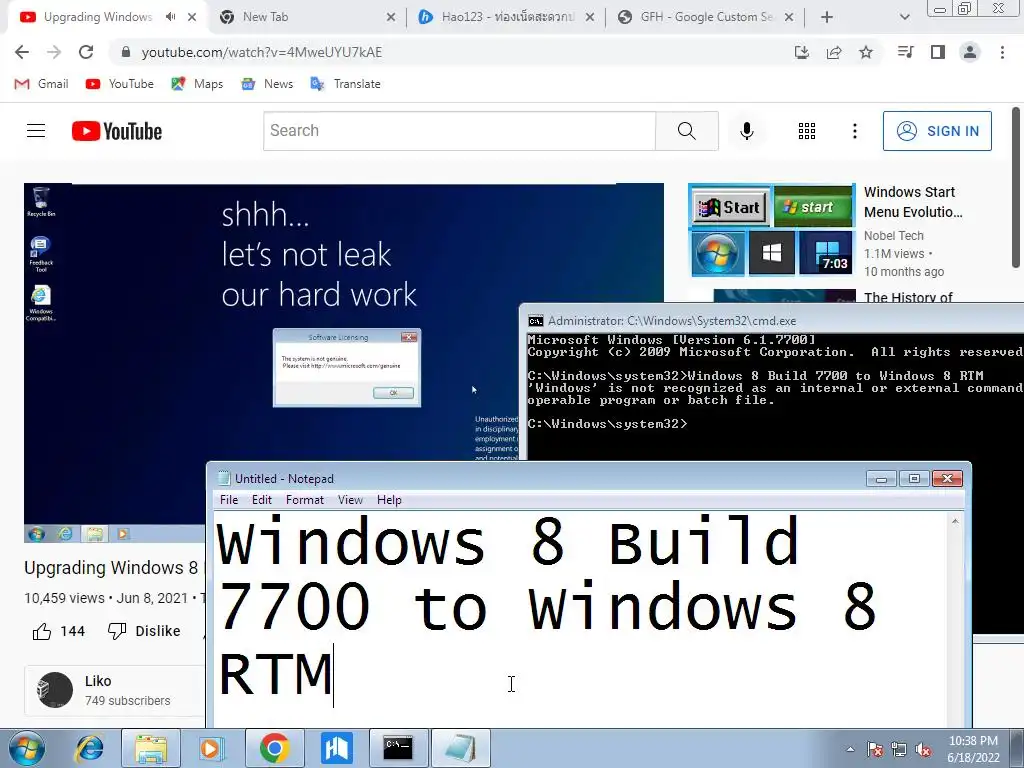Open the Liko channel avatar
Viewport: 1024px width, 768px height.
(55, 690)
